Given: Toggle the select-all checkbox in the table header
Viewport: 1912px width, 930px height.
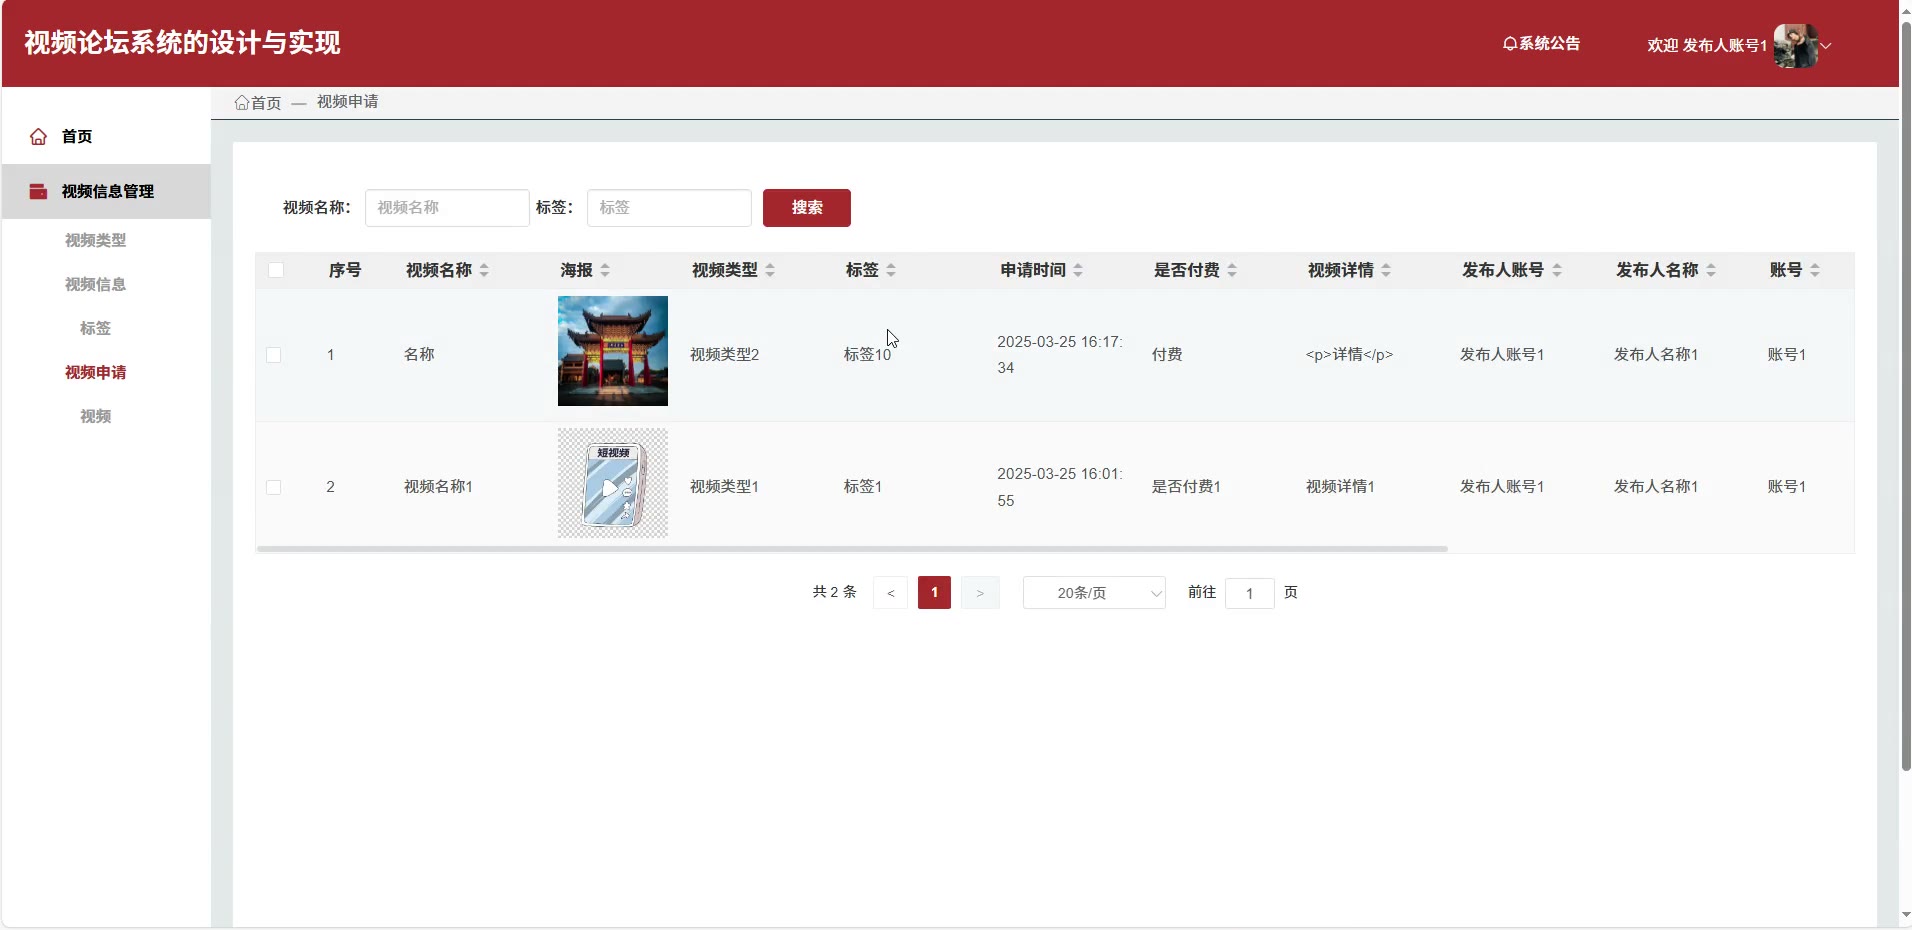Looking at the screenshot, I should [x=276, y=270].
